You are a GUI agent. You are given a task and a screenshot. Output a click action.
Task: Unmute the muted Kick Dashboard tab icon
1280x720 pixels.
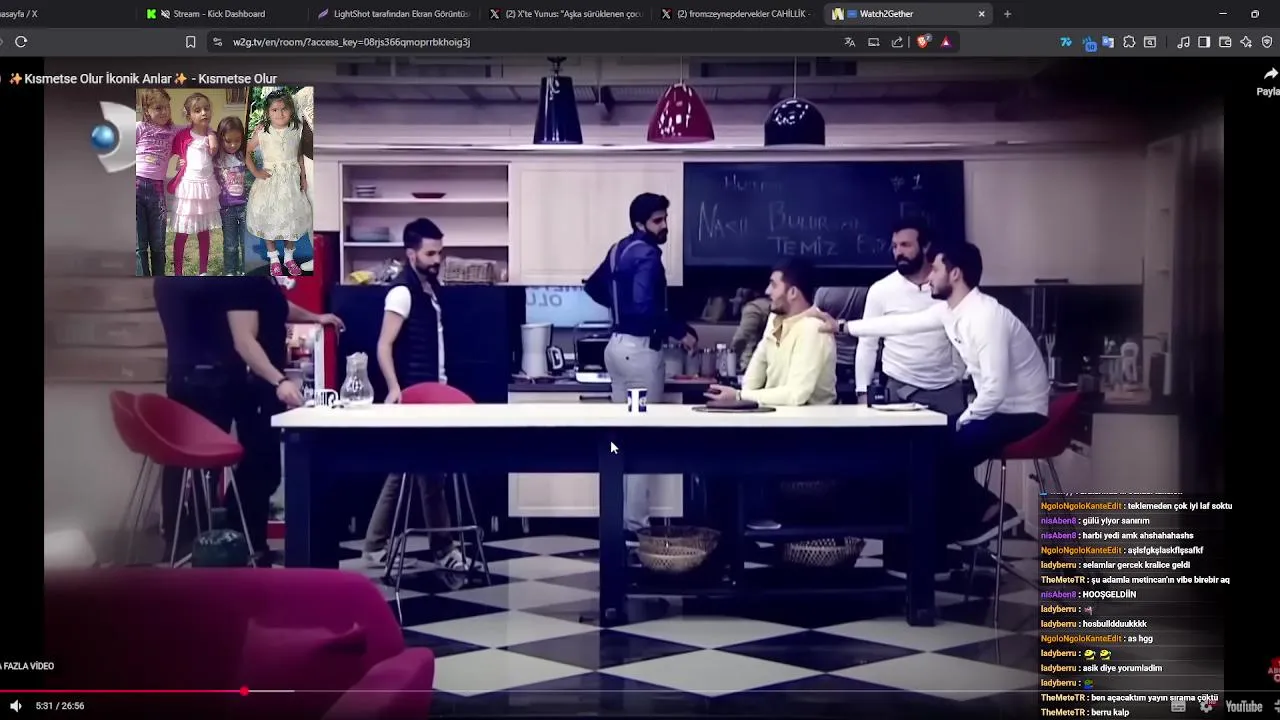point(165,14)
